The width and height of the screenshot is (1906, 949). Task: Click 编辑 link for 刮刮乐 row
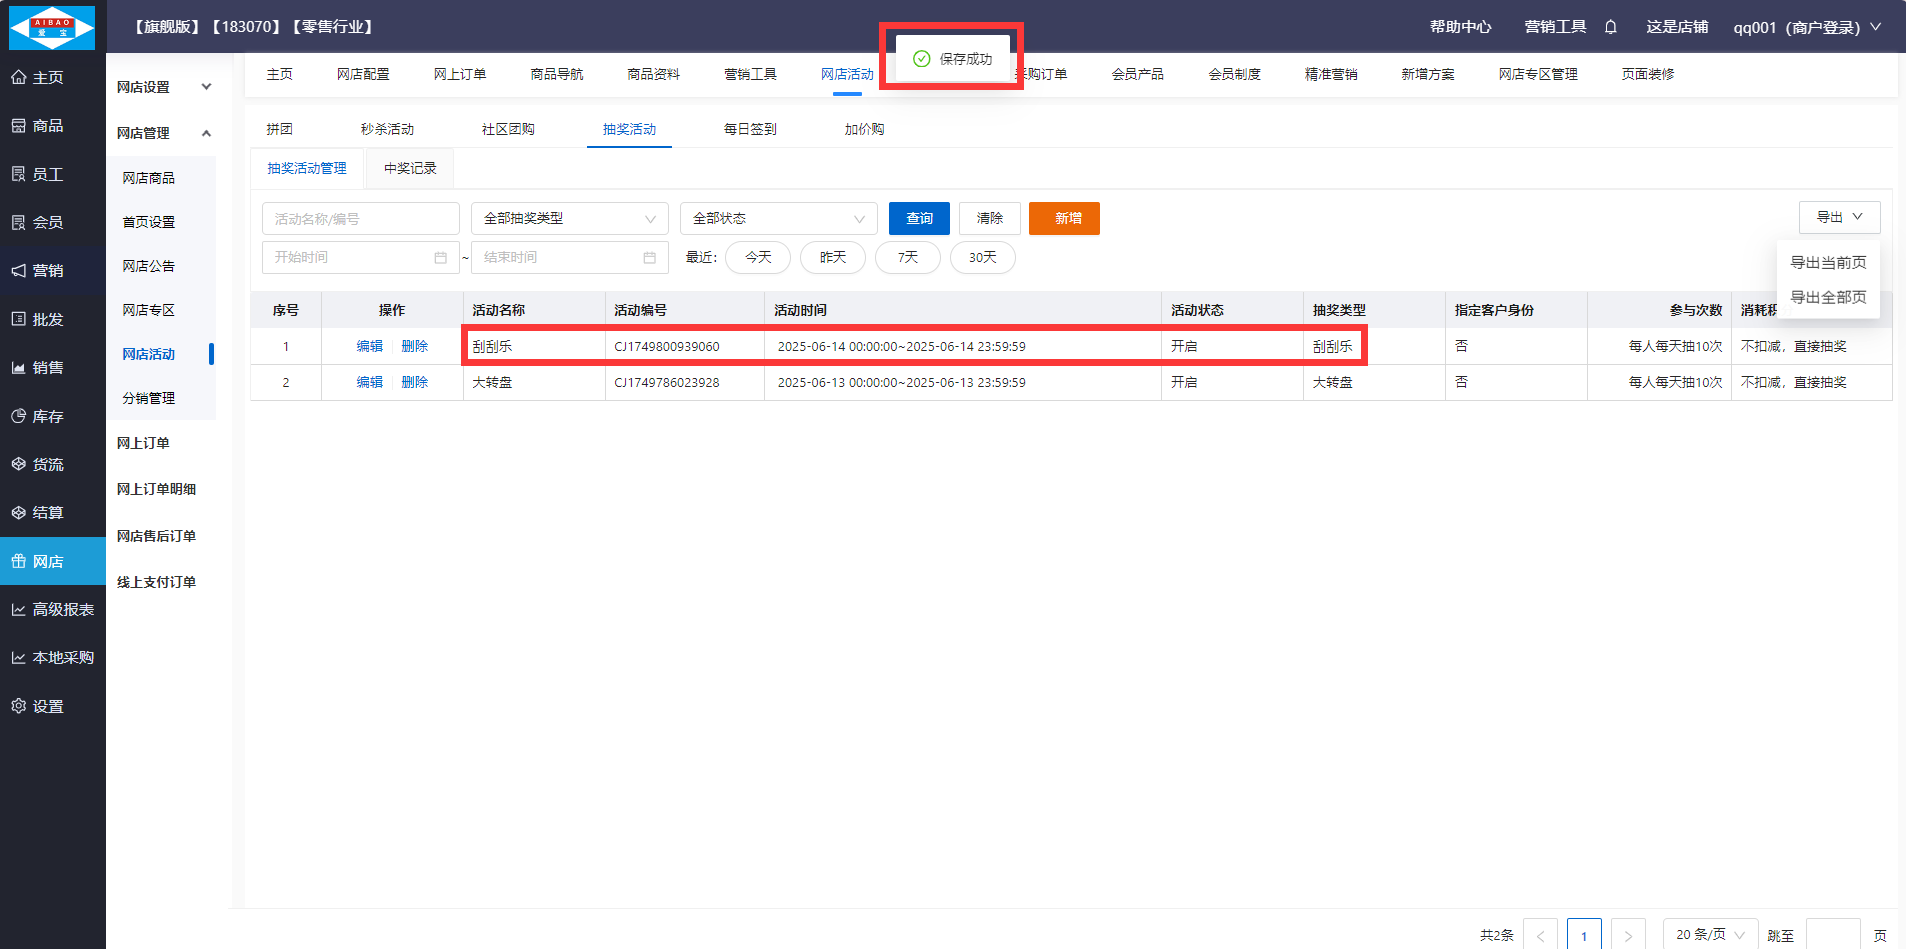click(x=369, y=346)
